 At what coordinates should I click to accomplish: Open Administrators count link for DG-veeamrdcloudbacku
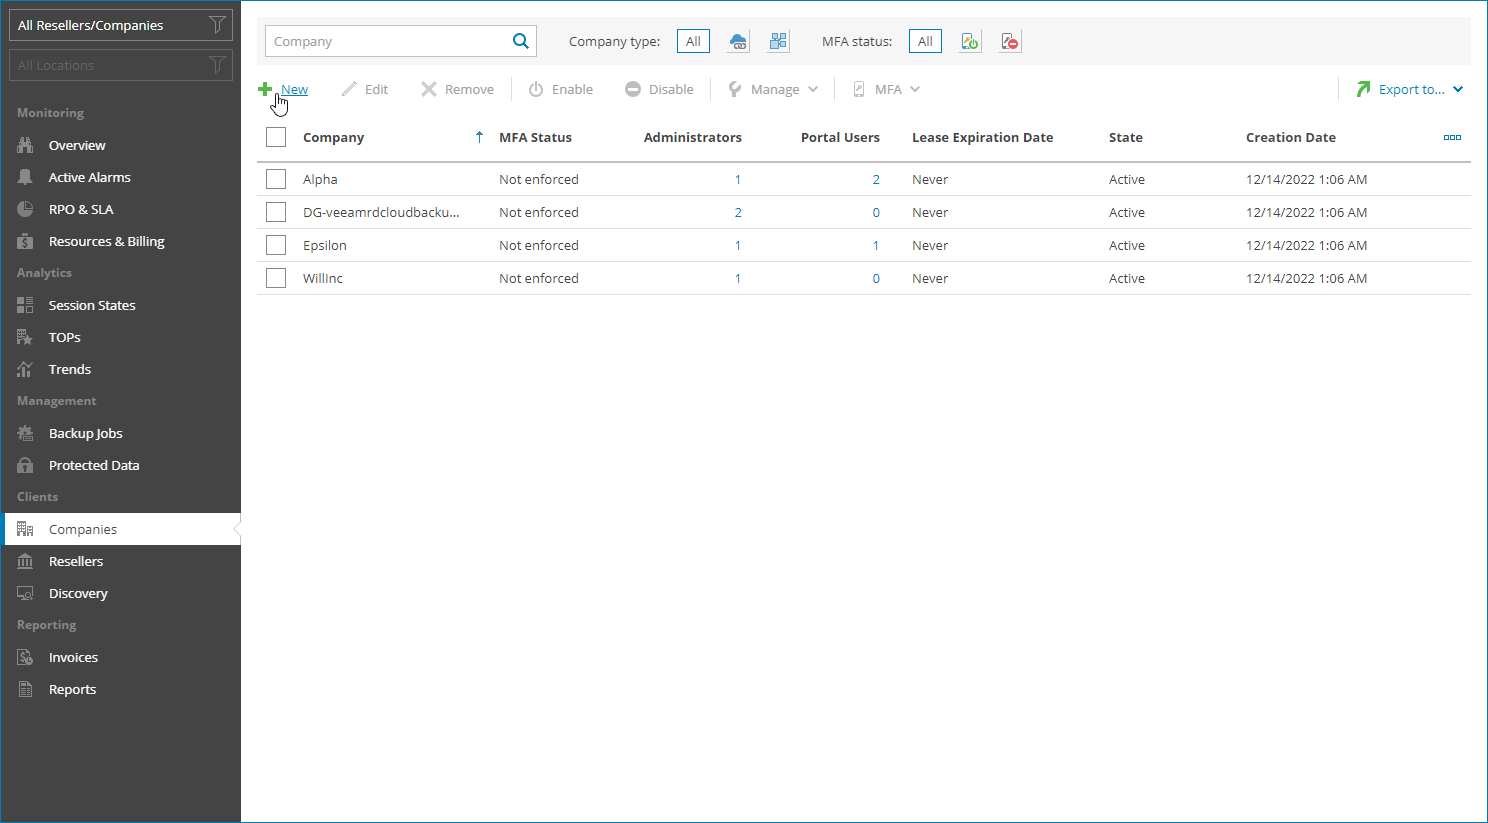coord(738,212)
